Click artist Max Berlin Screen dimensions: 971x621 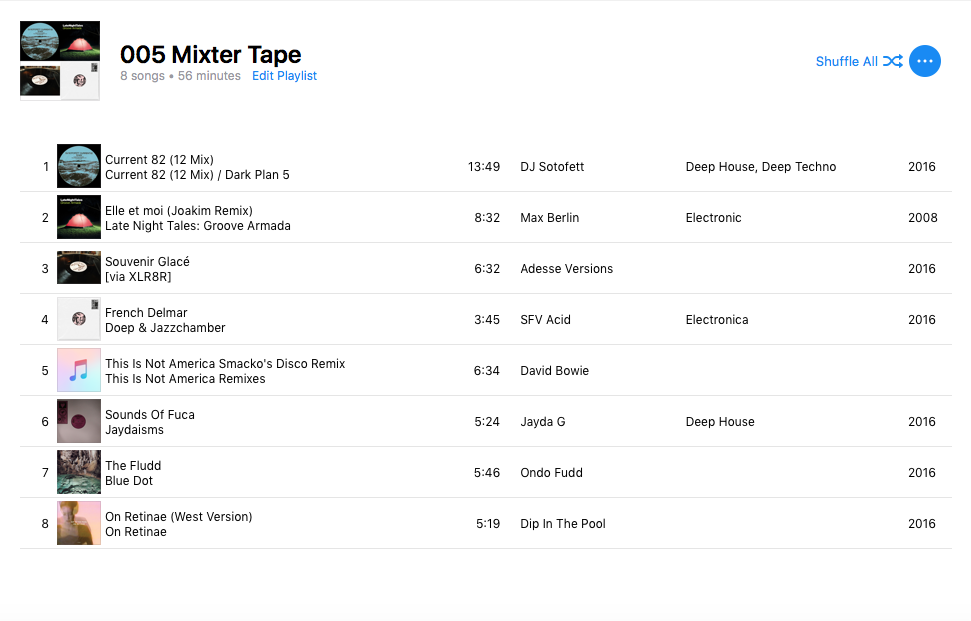coord(549,218)
